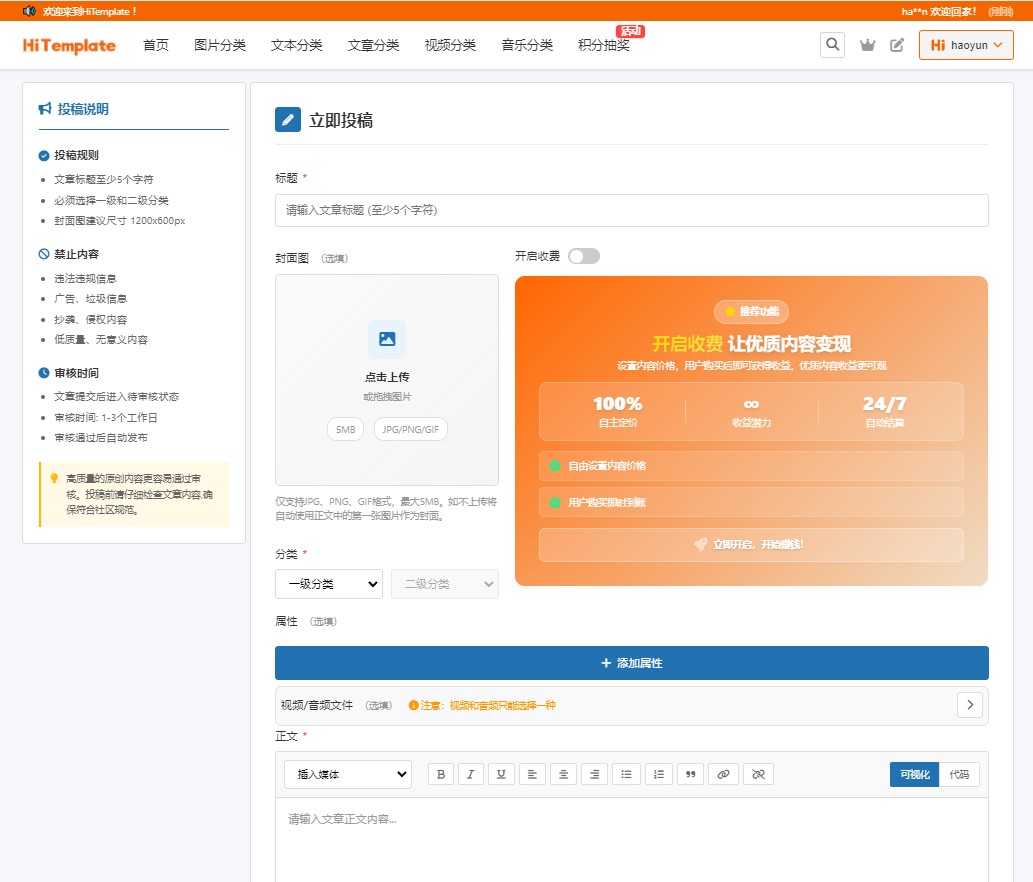The height and width of the screenshot is (882, 1033).
Task: Insert a blockquote from the toolbar
Action: pos(690,774)
